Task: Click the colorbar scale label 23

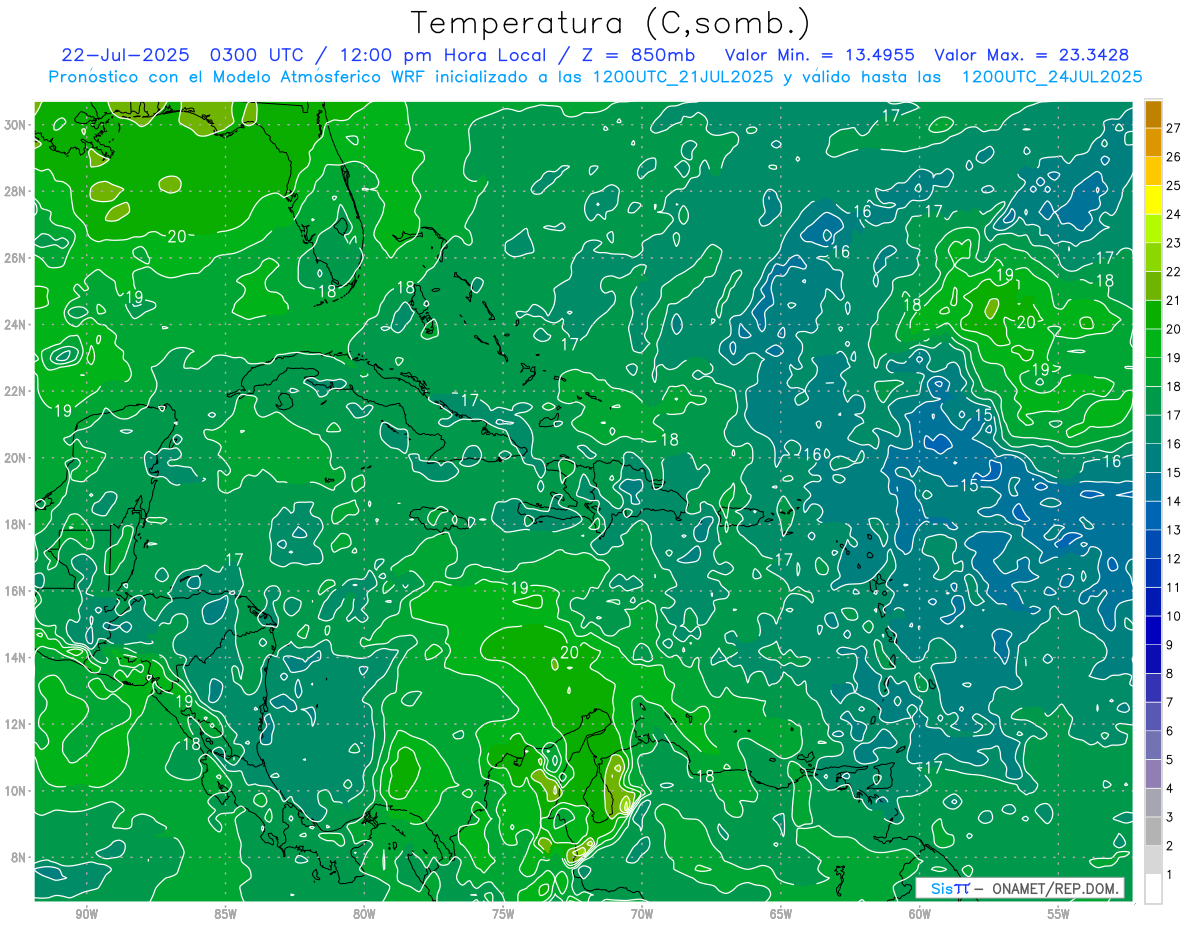Action: pos(1174,243)
